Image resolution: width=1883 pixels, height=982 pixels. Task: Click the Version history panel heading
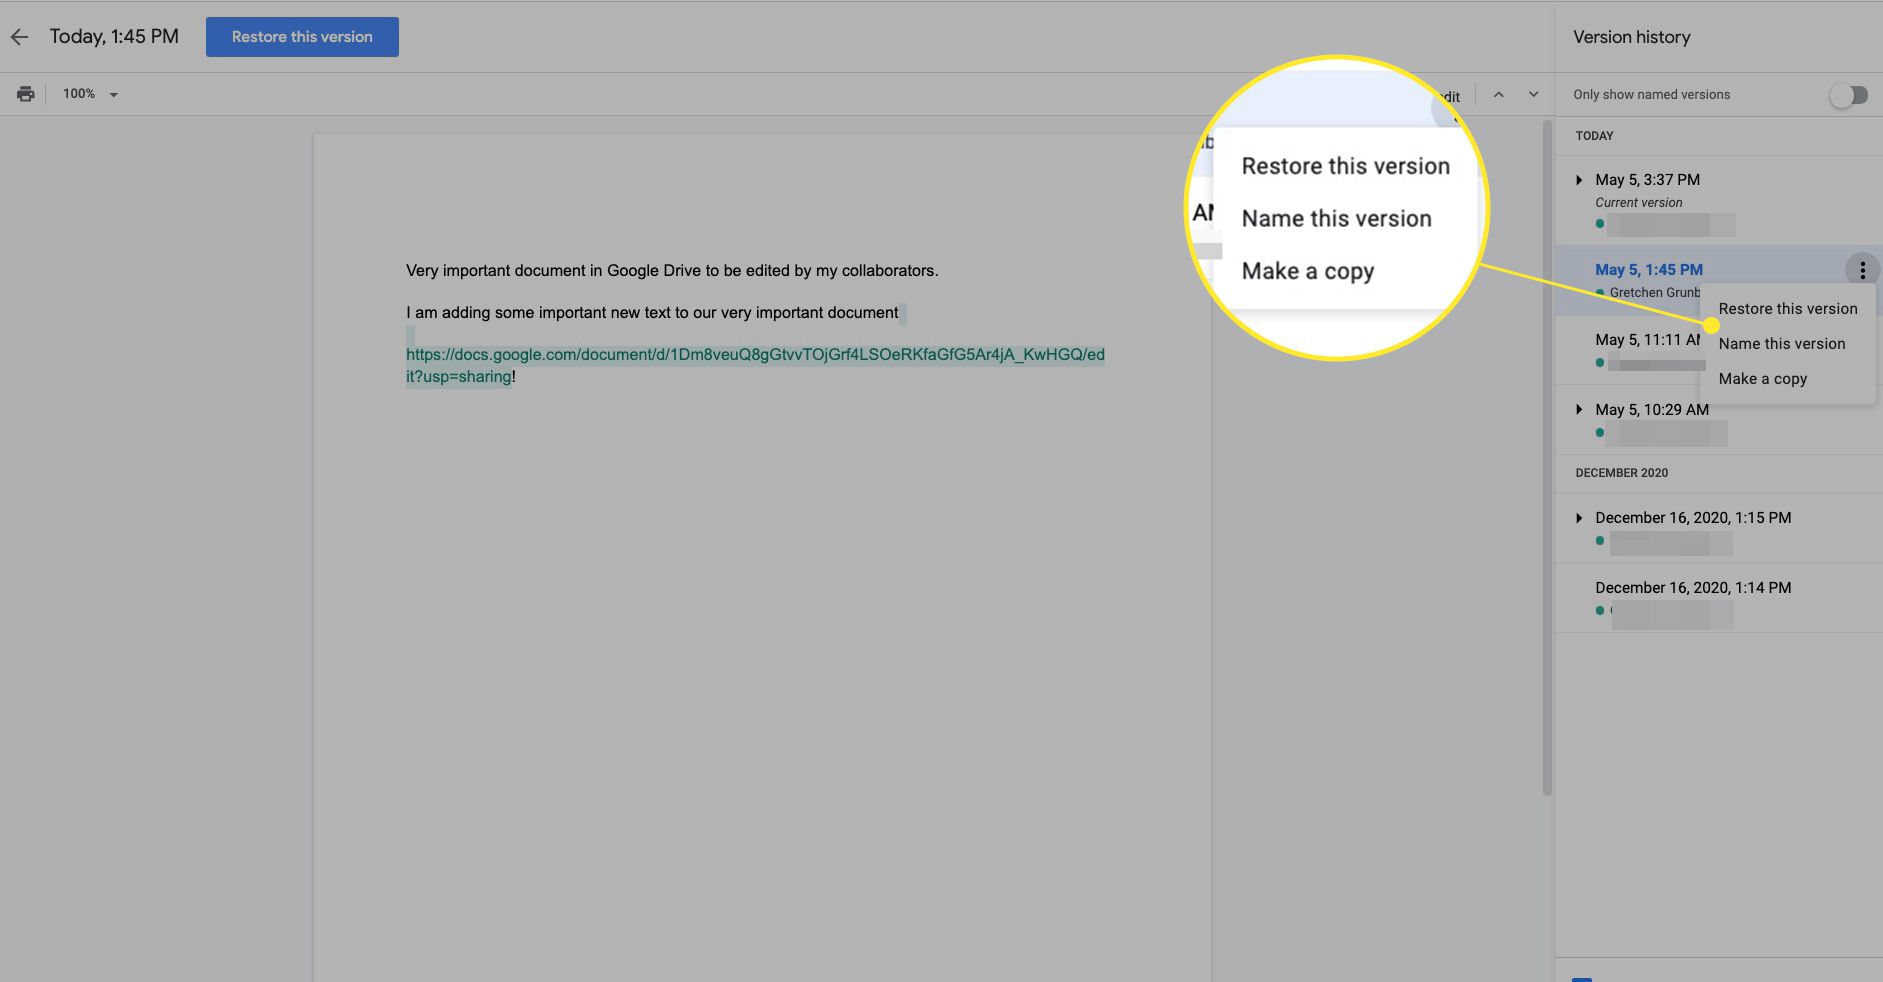pos(1631,37)
